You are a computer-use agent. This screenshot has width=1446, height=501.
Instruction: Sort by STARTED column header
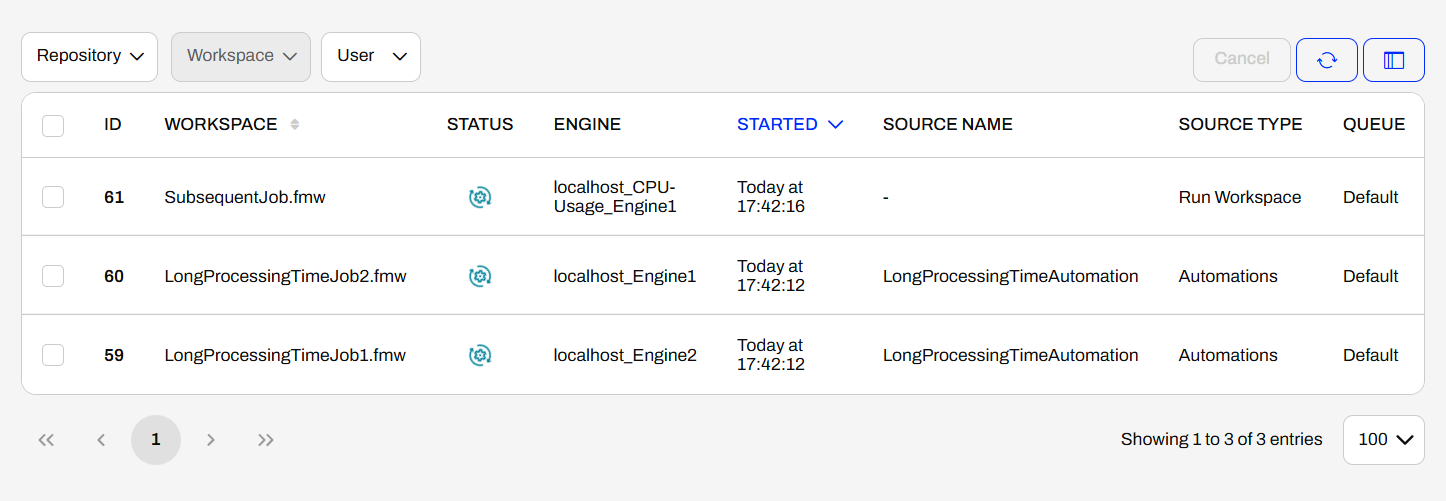(x=790, y=125)
